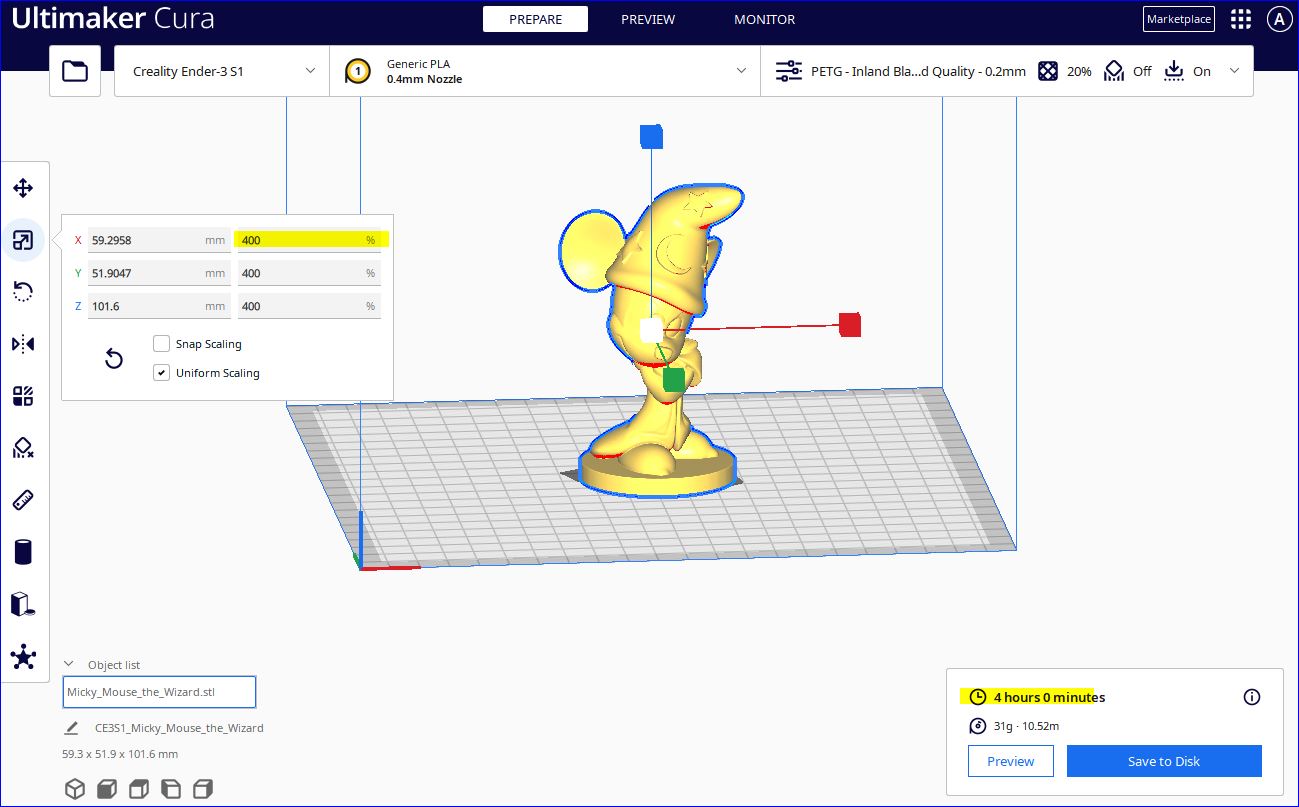Click the print time clock icon

coord(977,697)
